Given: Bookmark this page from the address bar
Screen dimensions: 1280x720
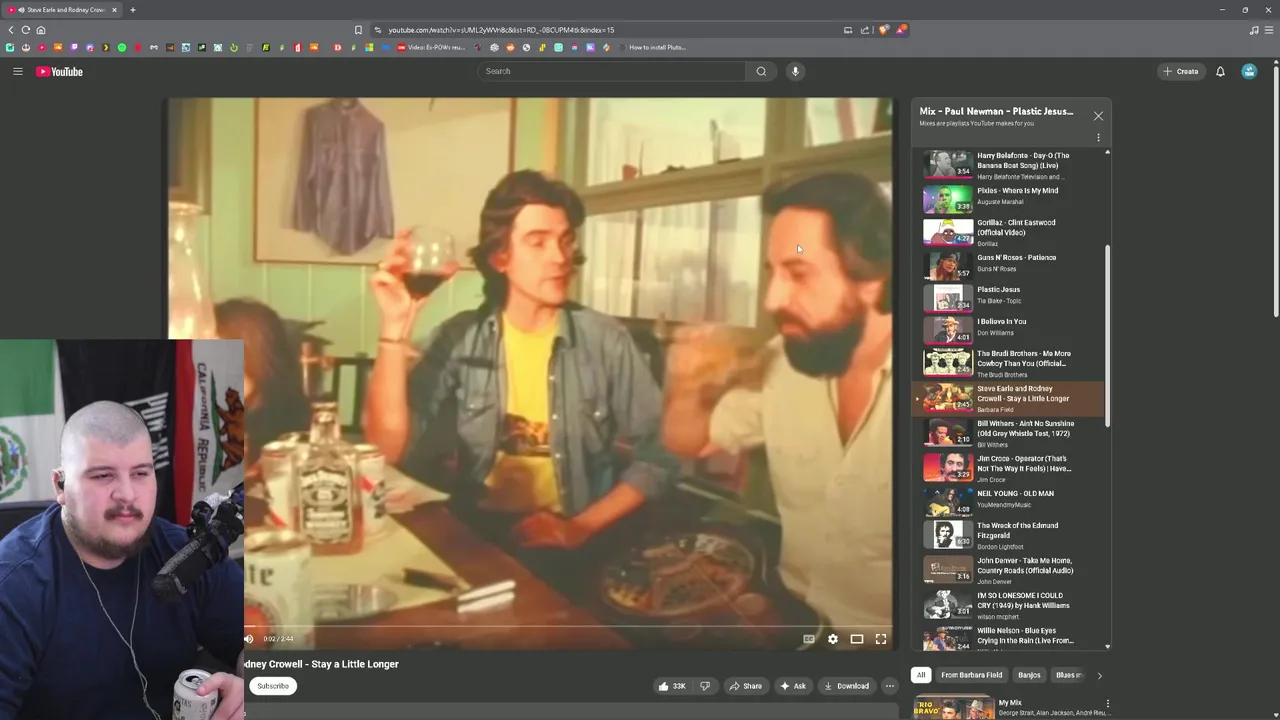Looking at the screenshot, I should [358, 30].
